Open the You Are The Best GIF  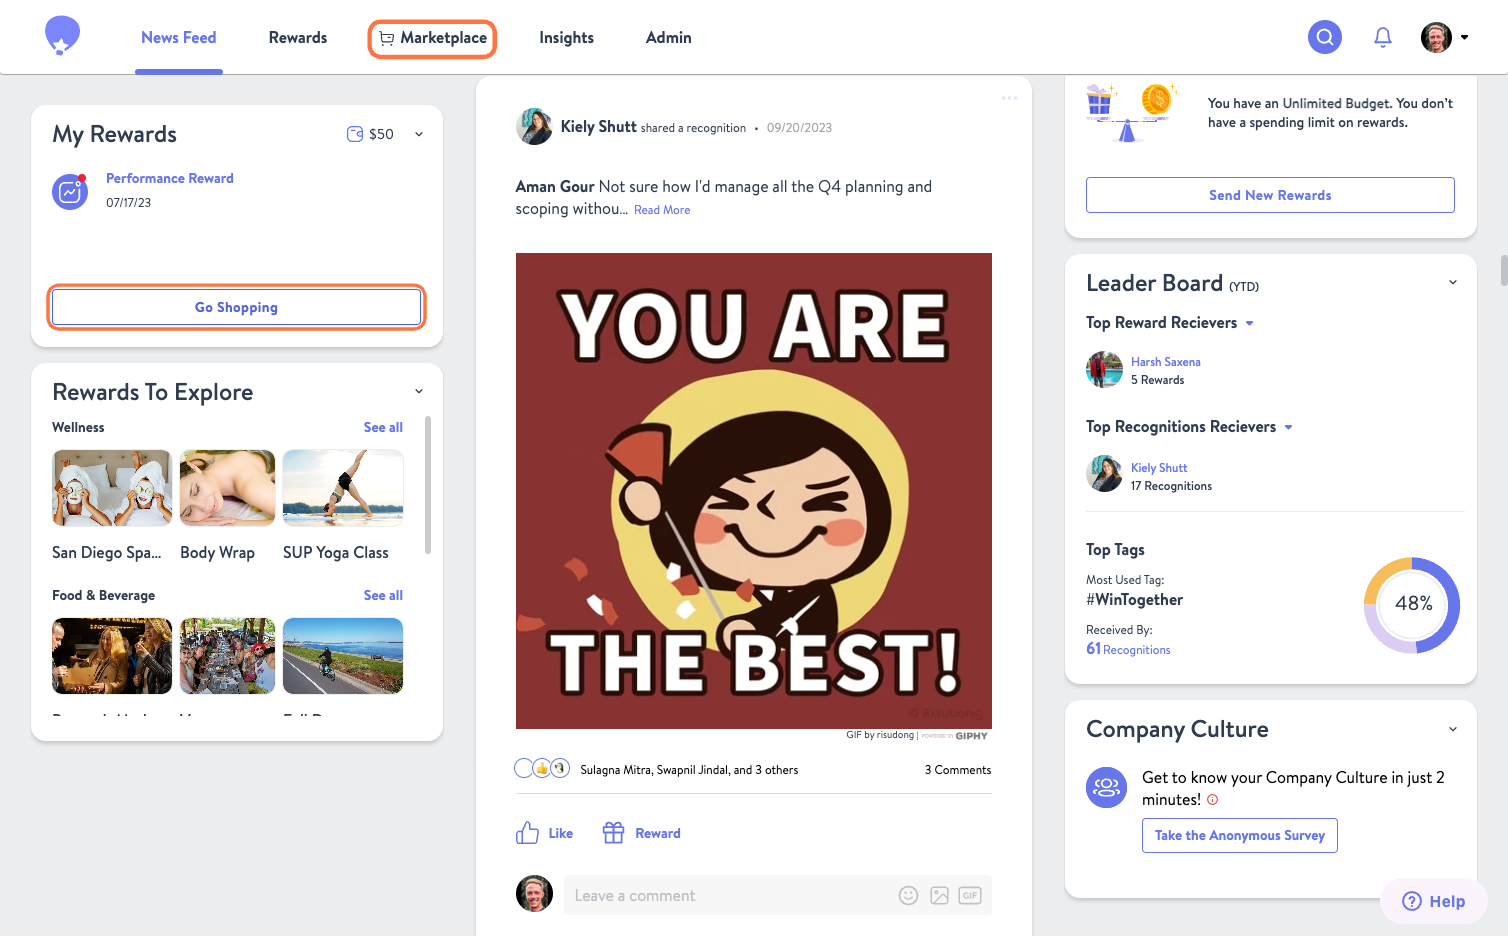(754, 491)
